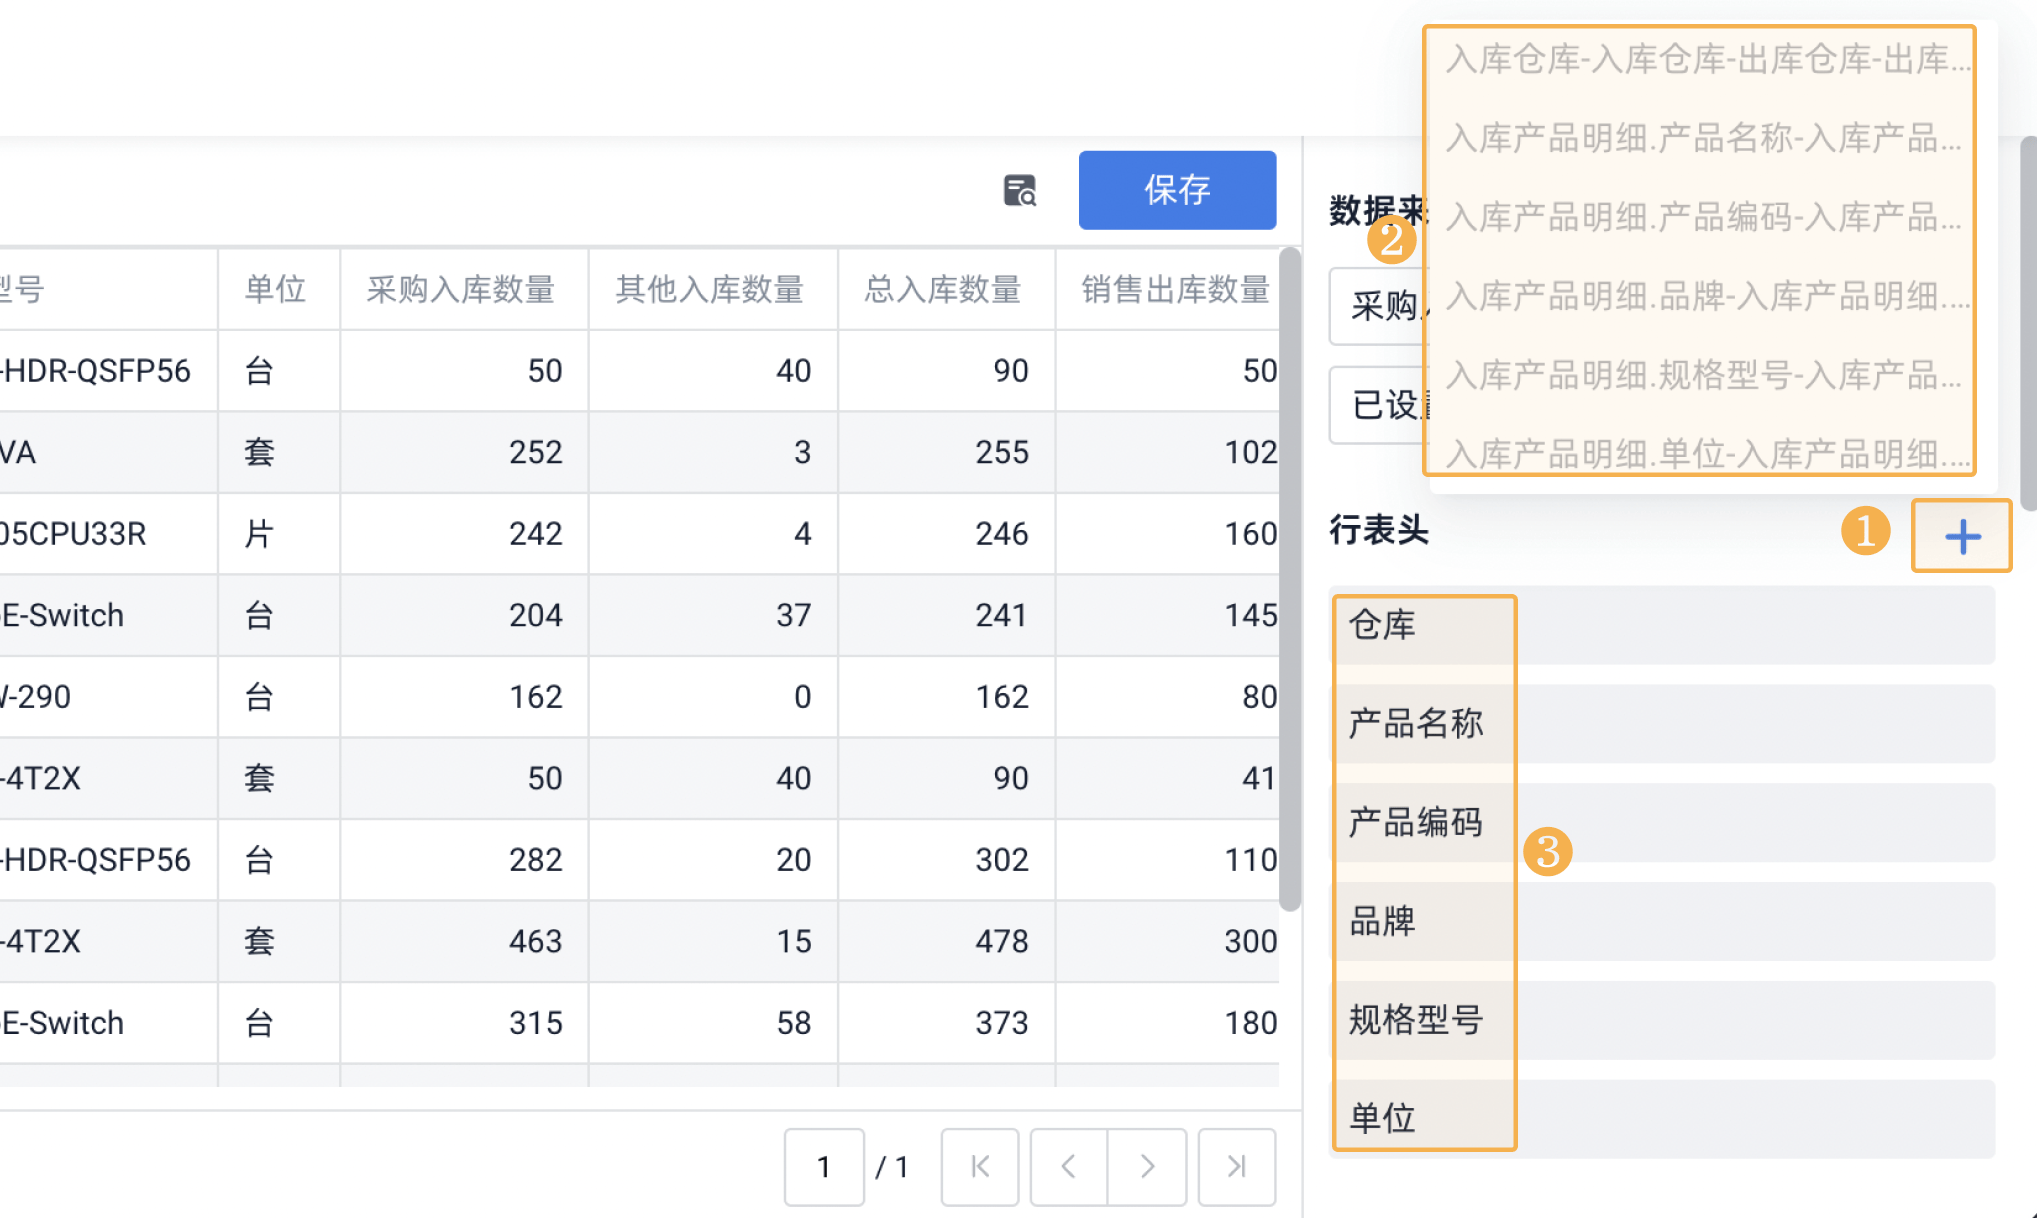Select 入库产品明细.产品名称 from the dropdown list
The height and width of the screenshot is (1218, 2037).
(1700, 138)
